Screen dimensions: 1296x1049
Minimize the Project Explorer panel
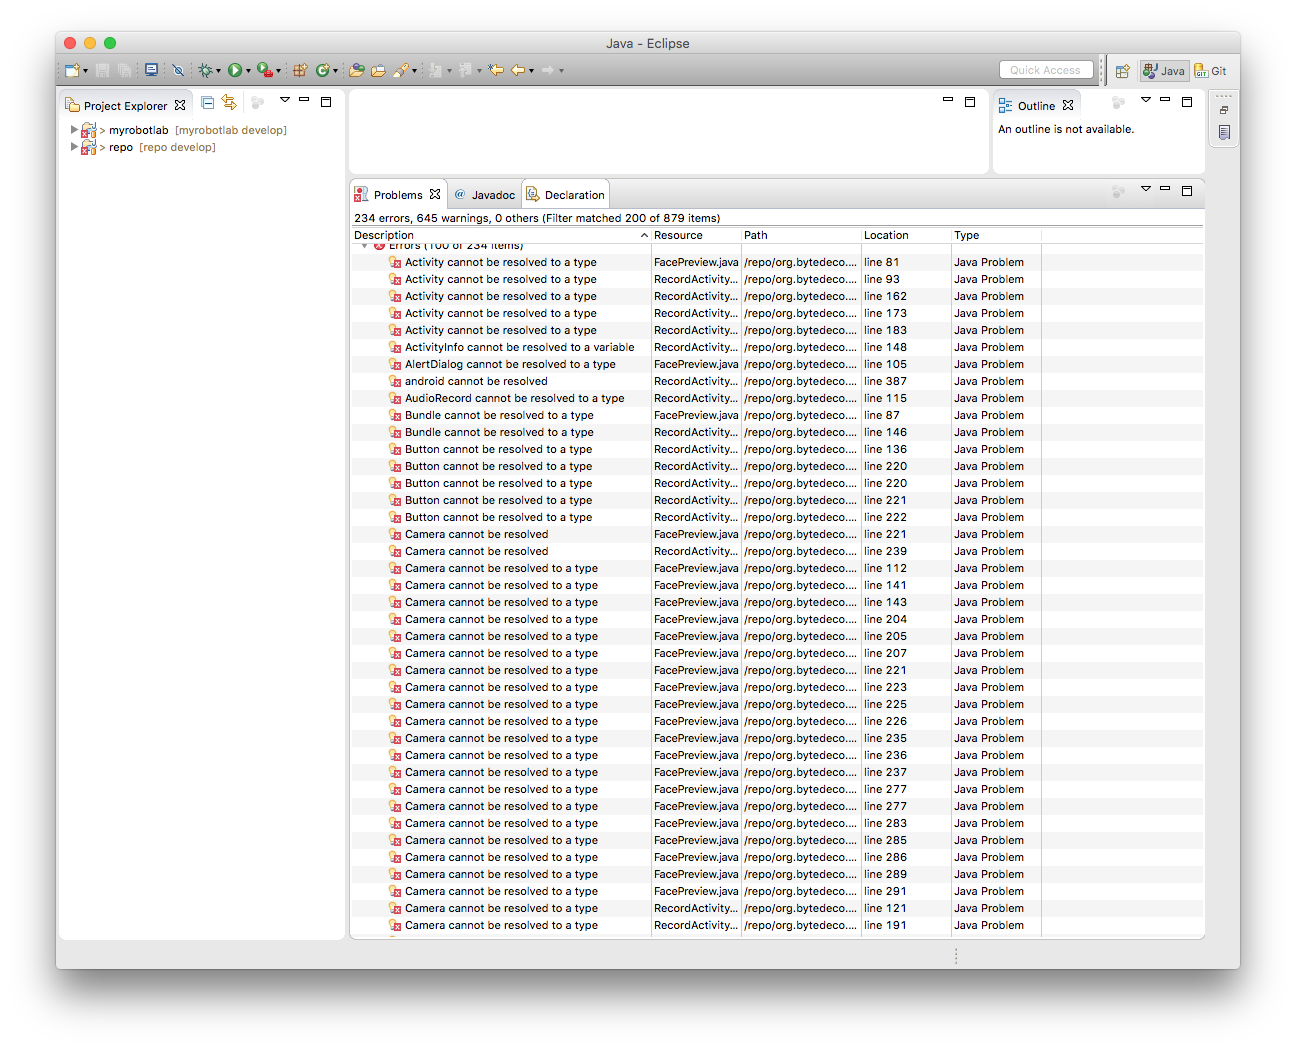click(x=304, y=100)
